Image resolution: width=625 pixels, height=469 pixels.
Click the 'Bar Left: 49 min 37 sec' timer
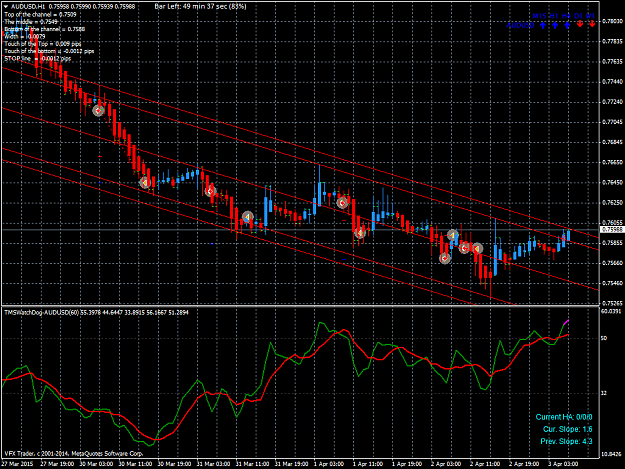[200, 7]
